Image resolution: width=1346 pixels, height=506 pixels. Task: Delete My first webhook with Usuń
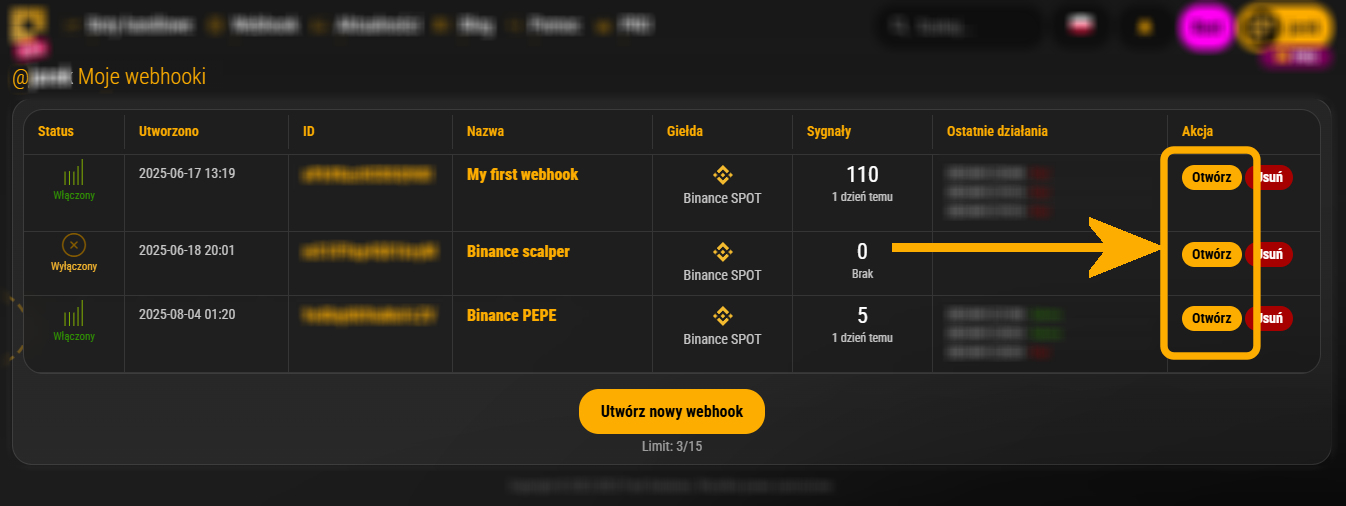tap(1270, 178)
